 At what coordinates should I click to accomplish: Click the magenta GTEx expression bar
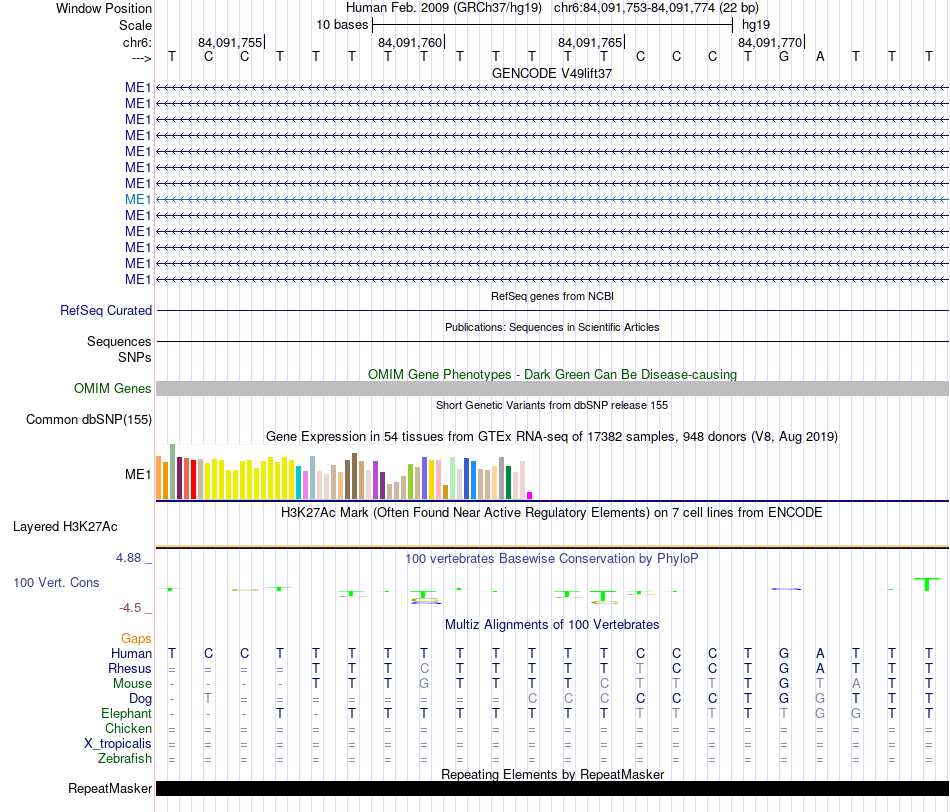click(530, 496)
